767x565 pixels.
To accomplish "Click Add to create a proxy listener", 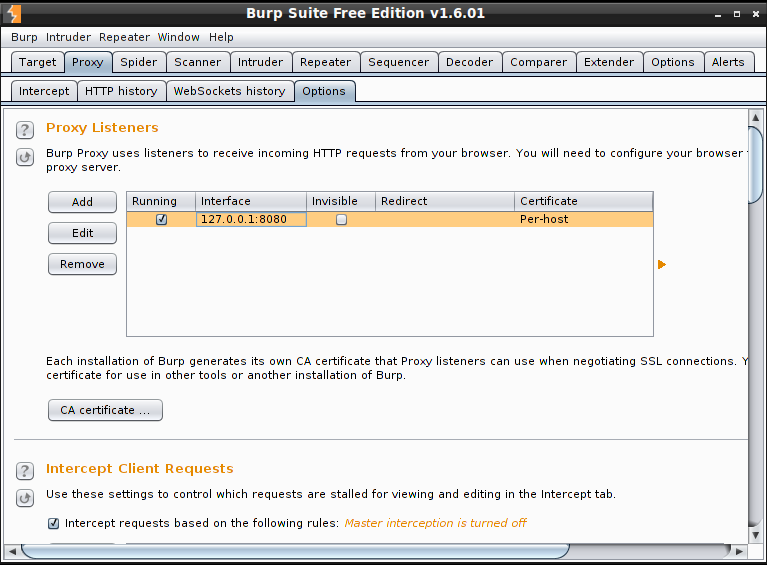I will (82, 202).
